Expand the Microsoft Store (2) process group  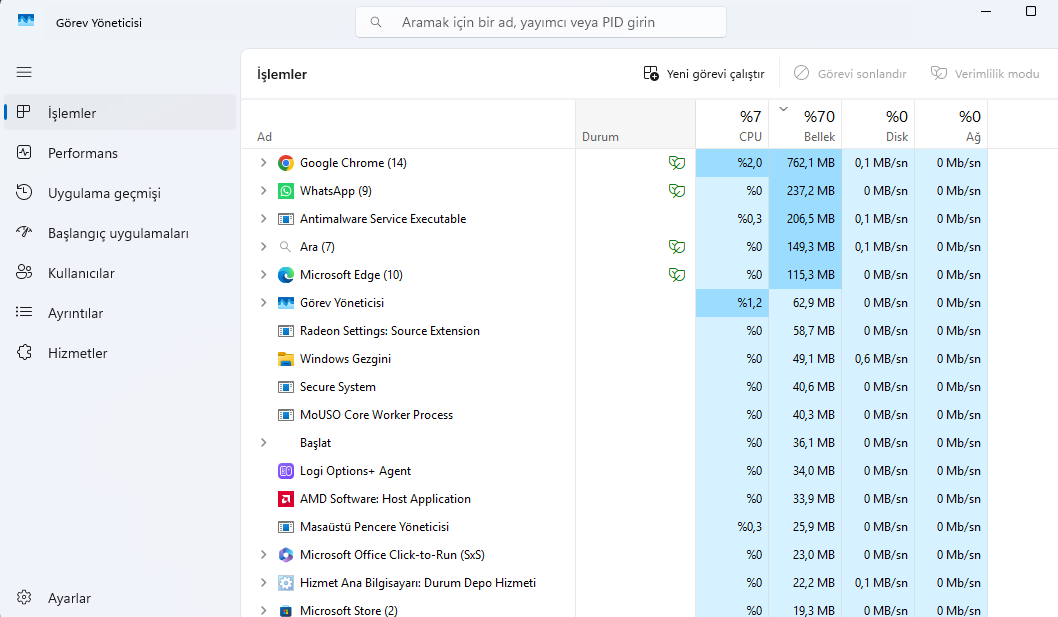coord(263,610)
